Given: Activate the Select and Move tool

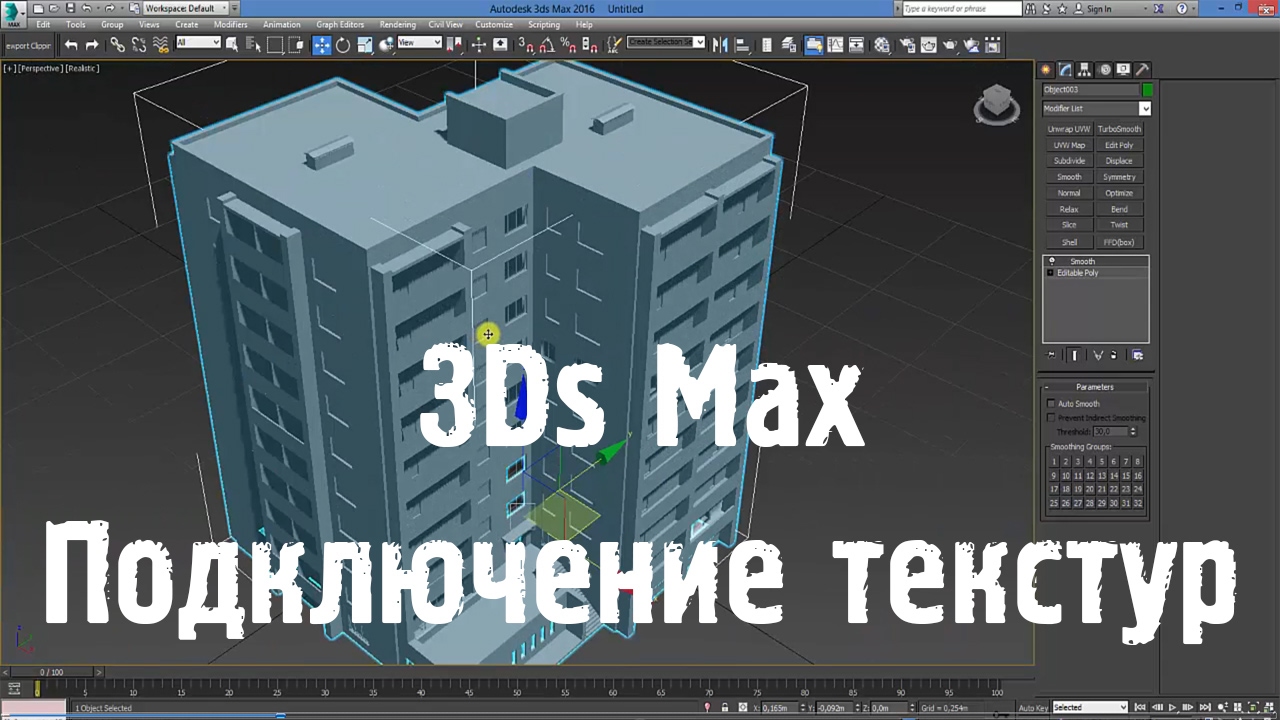Looking at the screenshot, I should point(322,45).
